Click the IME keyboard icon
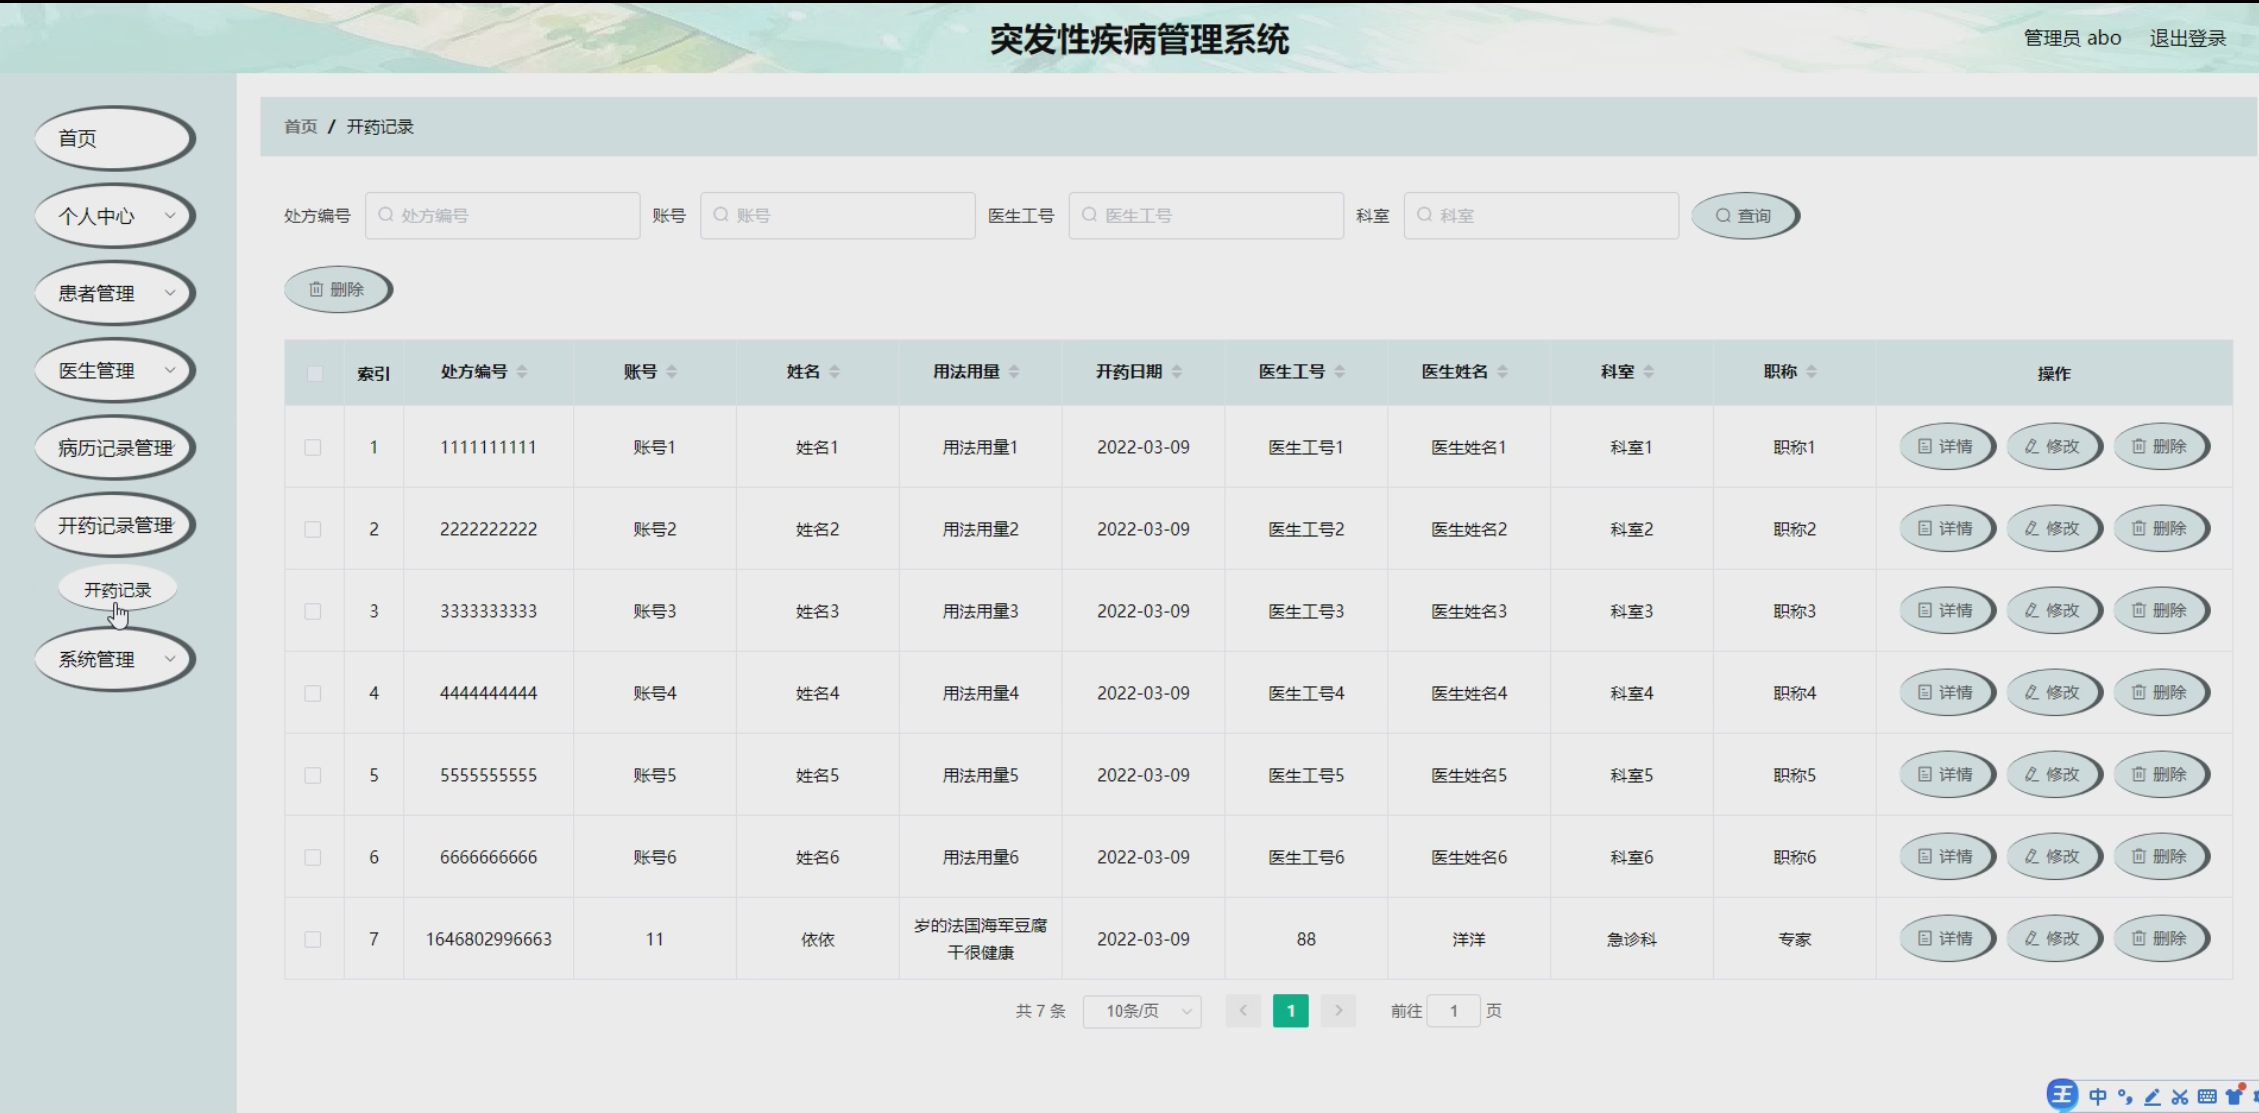The height and width of the screenshot is (1113, 2259). coord(2207,1097)
